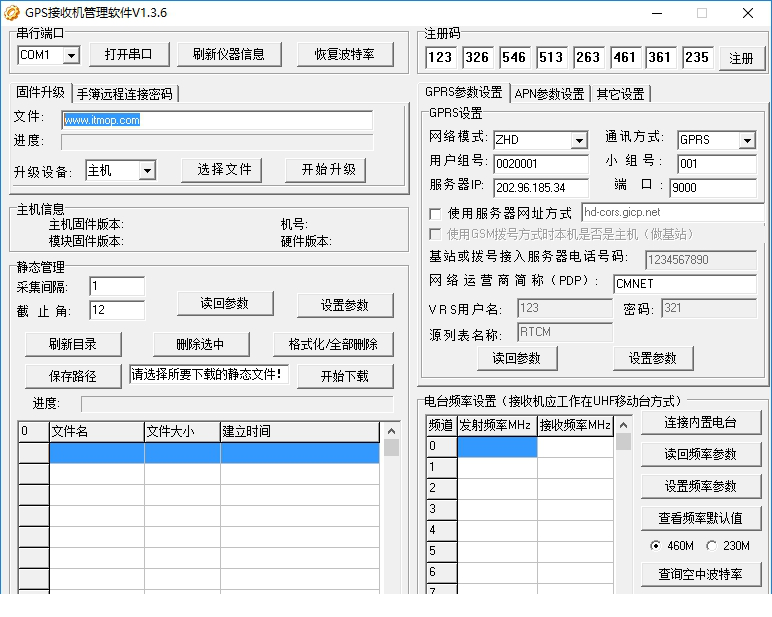Click the 用户组号 field 0020001
This screenshot has height=617, width=772.
541,163
